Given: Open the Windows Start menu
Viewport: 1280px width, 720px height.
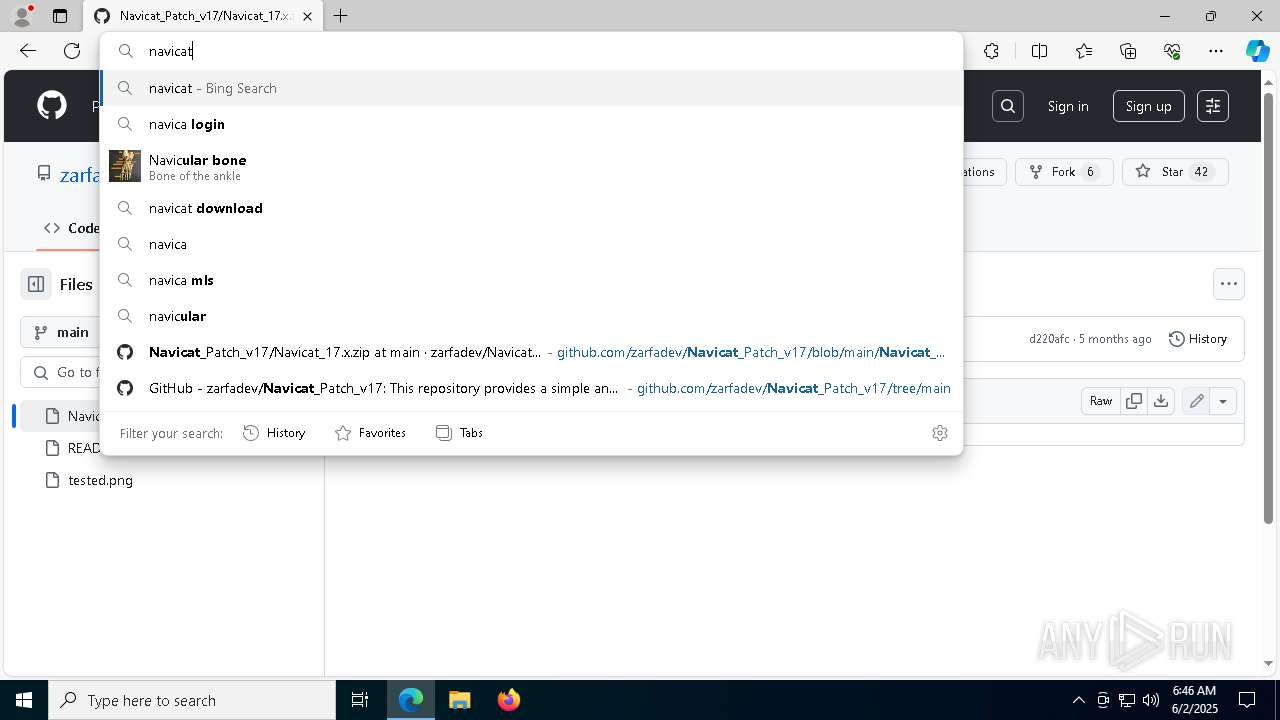Looking at the screenshot, I should tap(24, 700).
